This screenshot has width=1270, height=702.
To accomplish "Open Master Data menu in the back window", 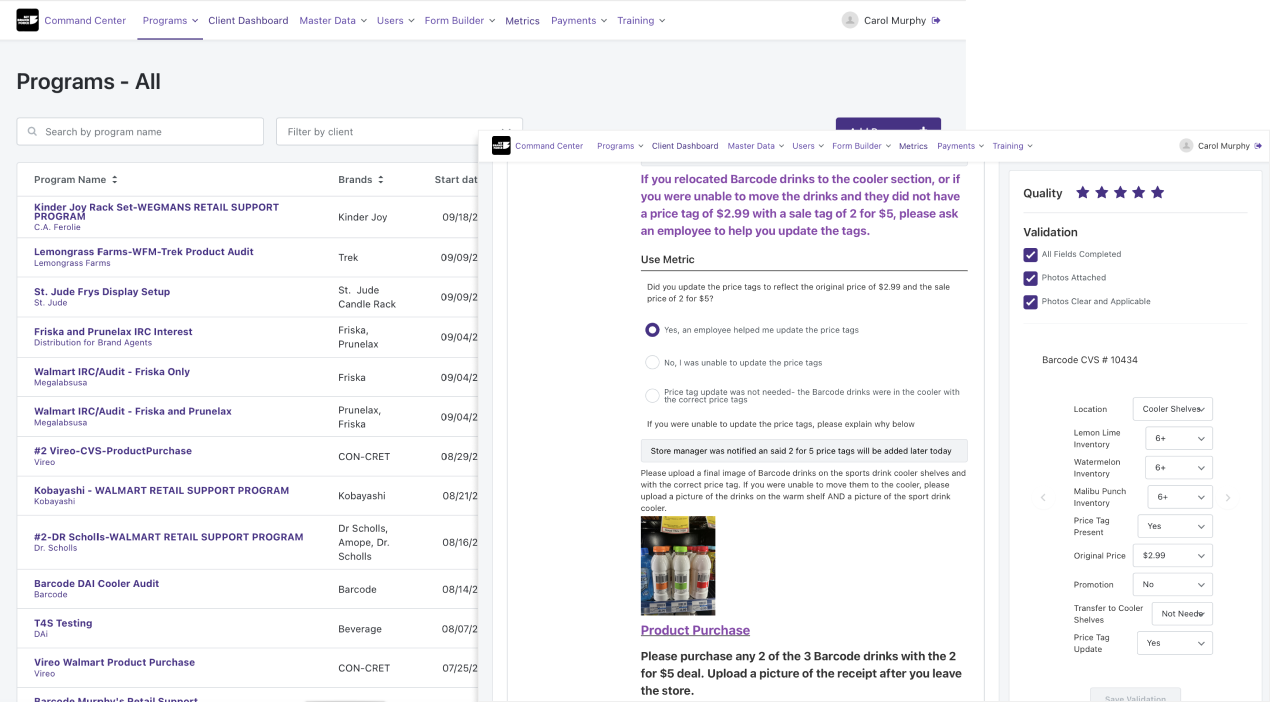I will click(333, 20).
